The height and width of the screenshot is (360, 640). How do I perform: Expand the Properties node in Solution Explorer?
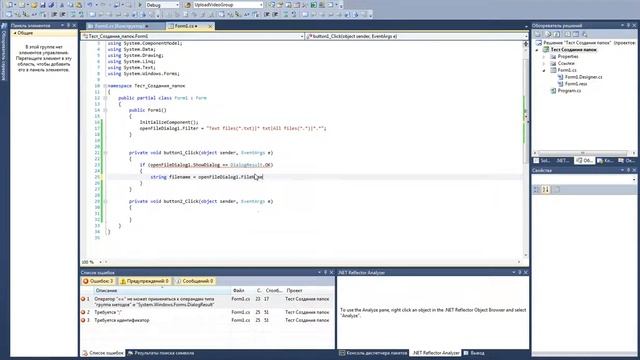pos(544,57)
